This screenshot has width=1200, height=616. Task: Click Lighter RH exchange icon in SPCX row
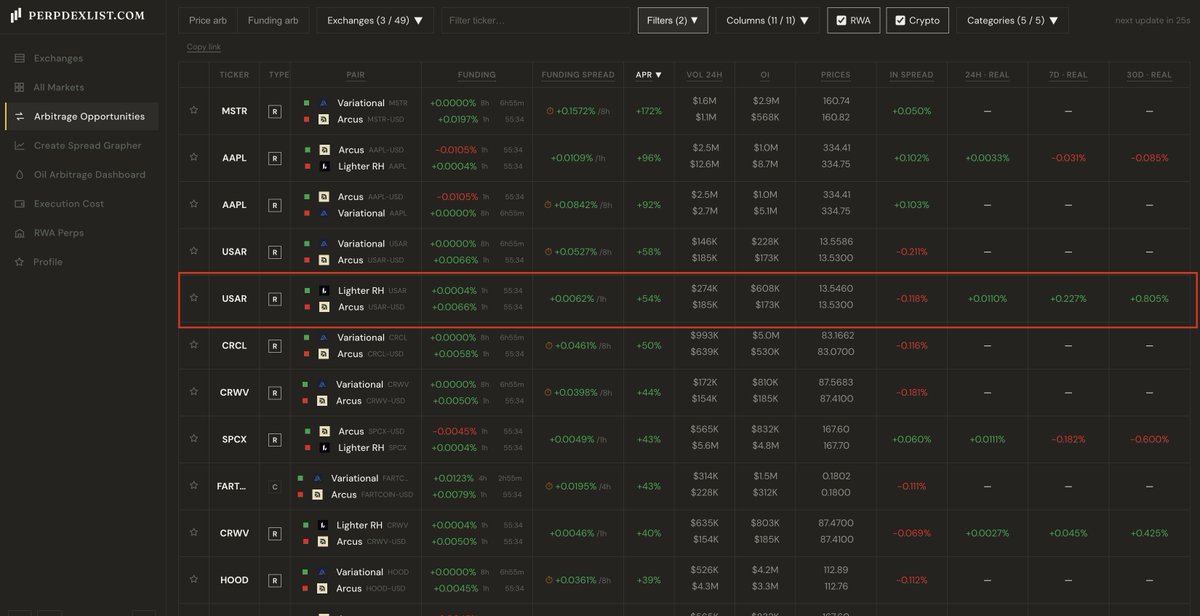[x=323, y=448]
